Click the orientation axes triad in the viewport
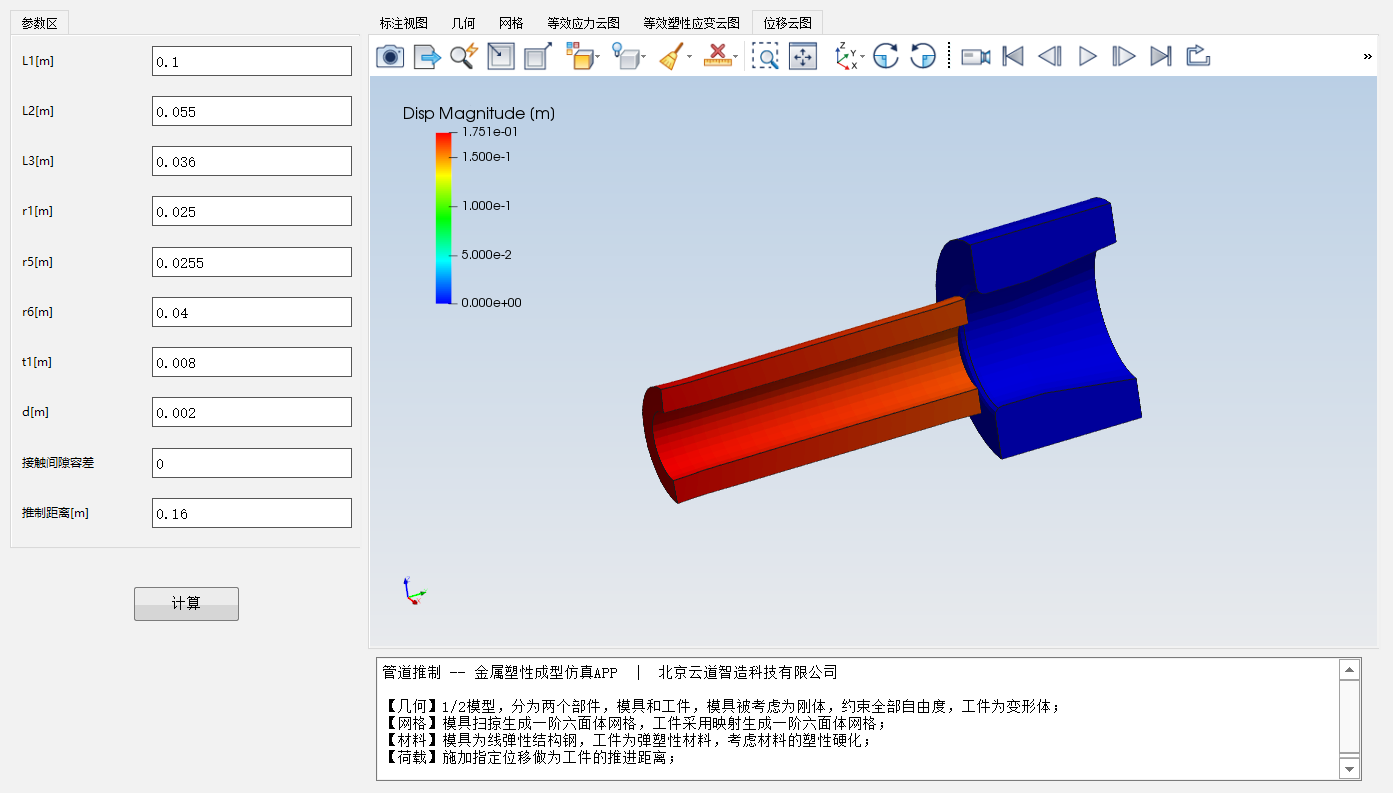 pyautogui.click(x=413, y=591)
